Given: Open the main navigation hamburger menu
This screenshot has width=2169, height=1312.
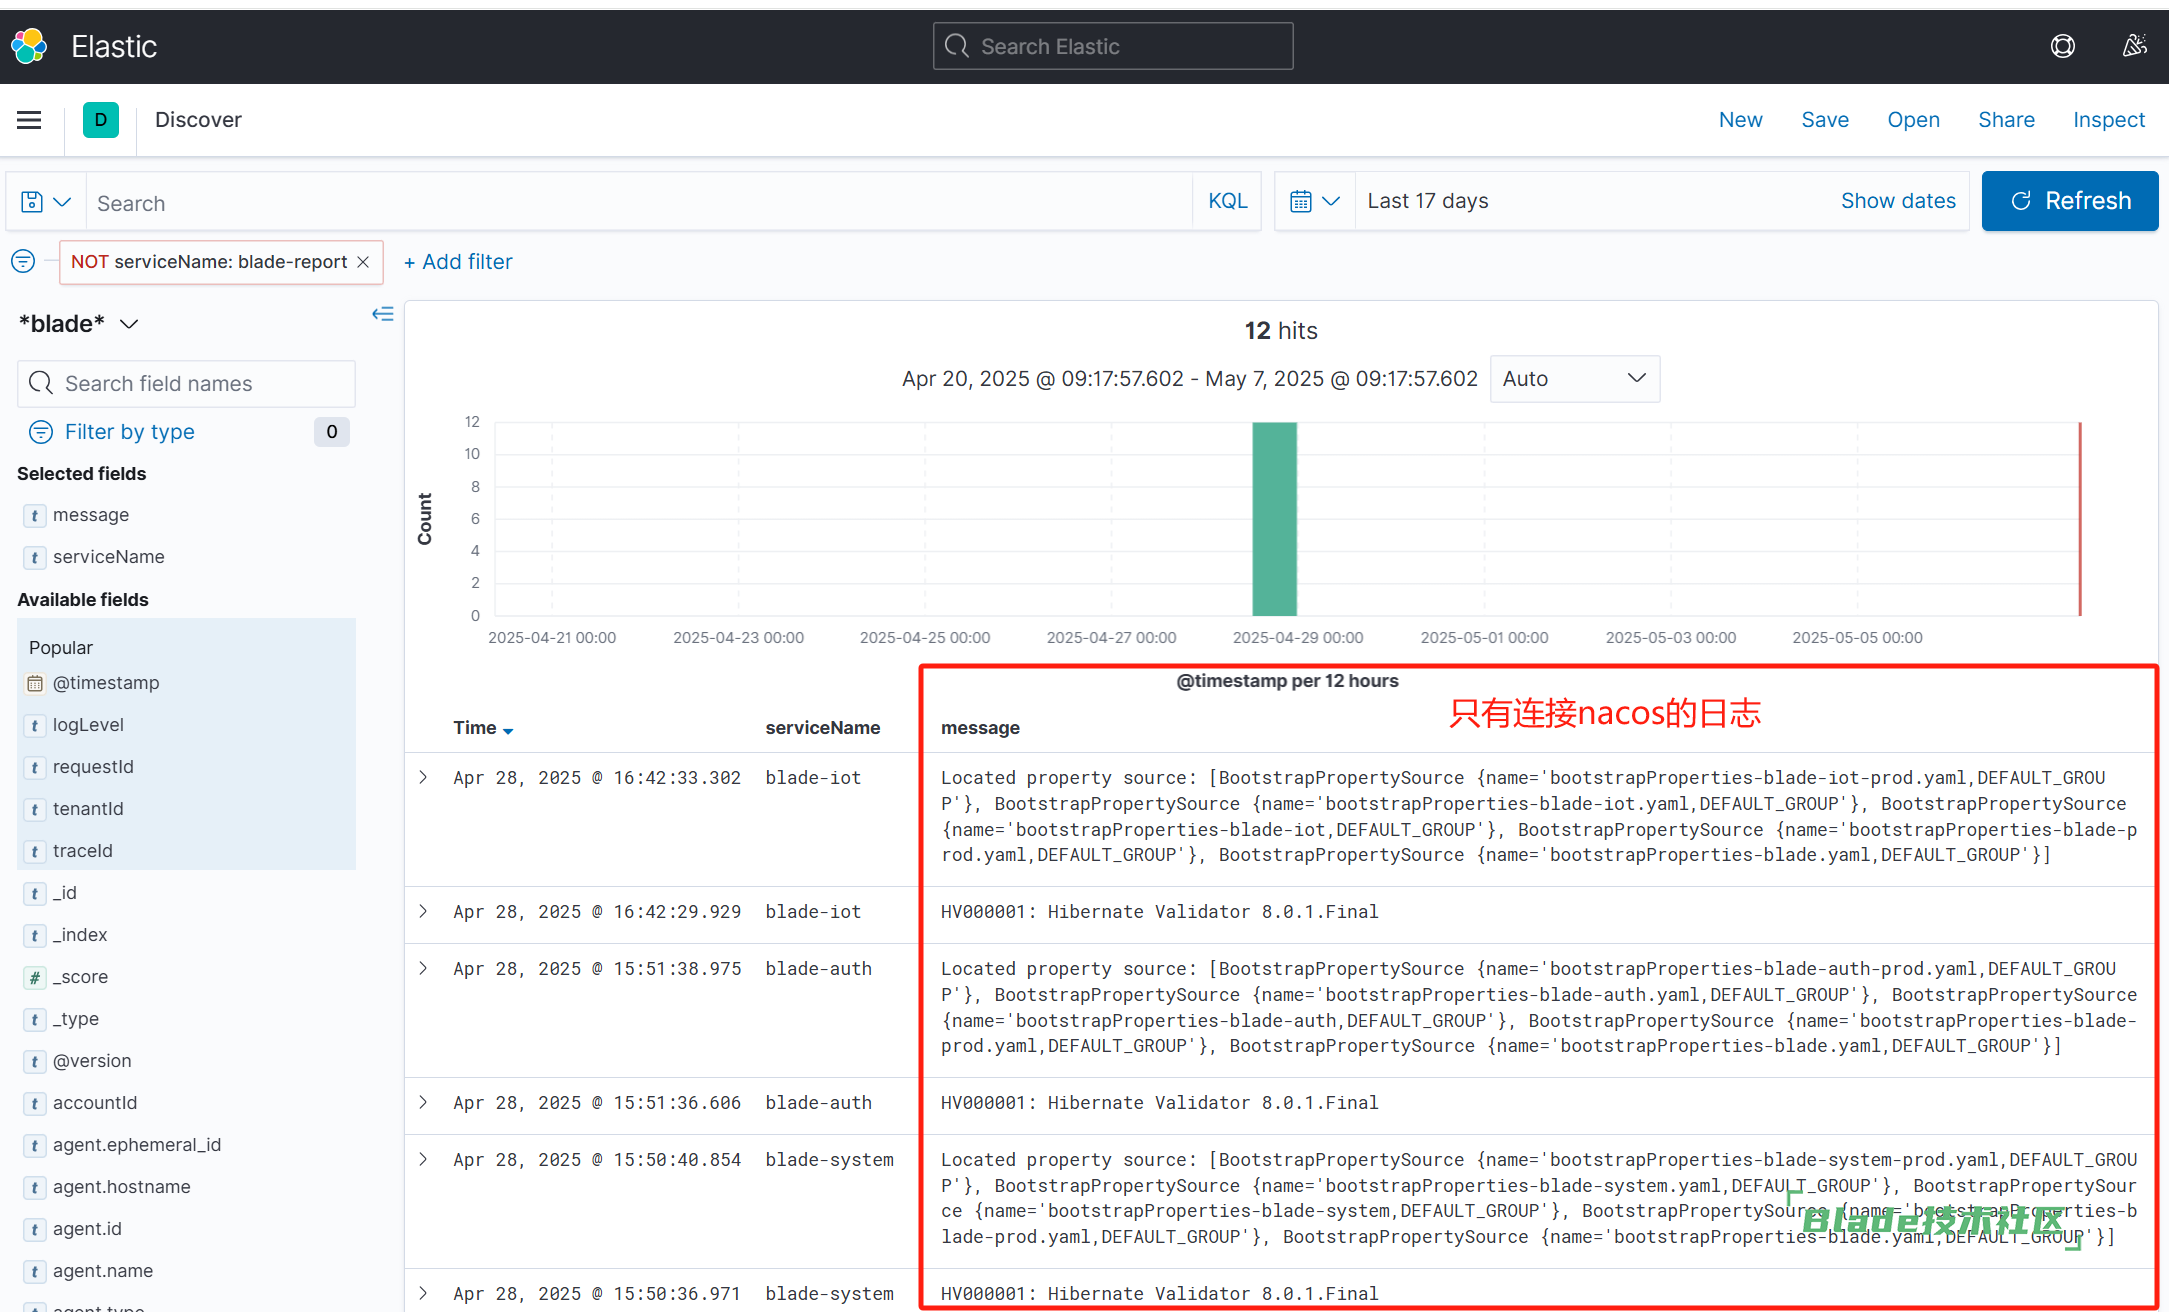Looking at the screenshot, I should (29, 120).
